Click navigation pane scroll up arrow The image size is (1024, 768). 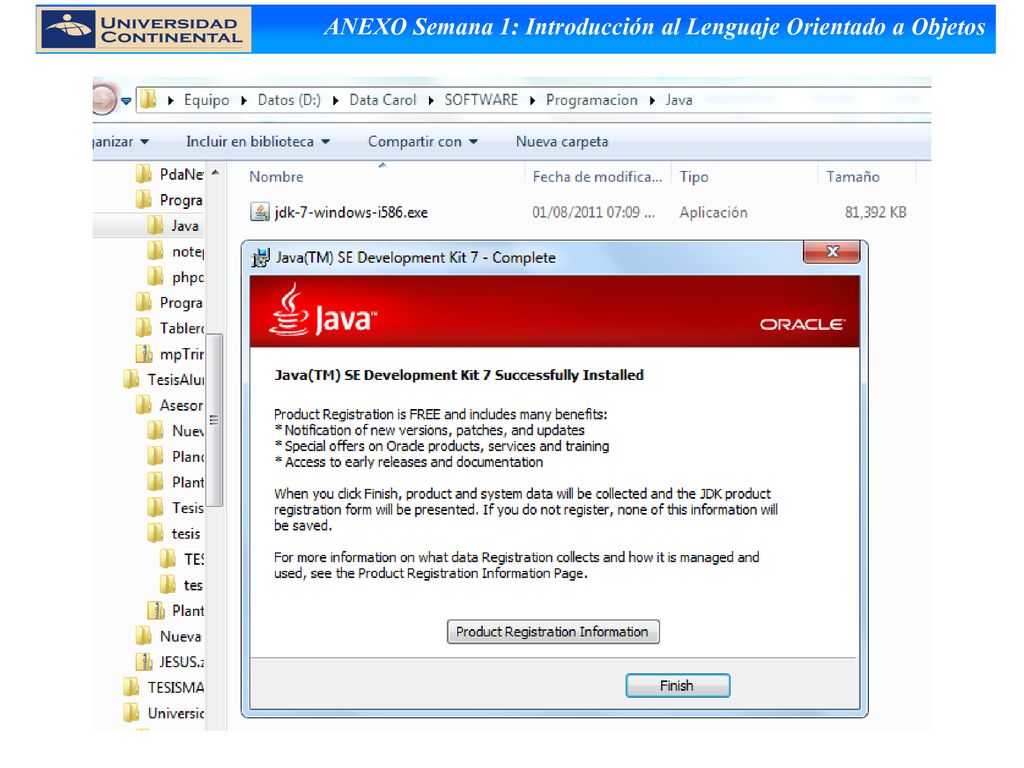[215, 173]
